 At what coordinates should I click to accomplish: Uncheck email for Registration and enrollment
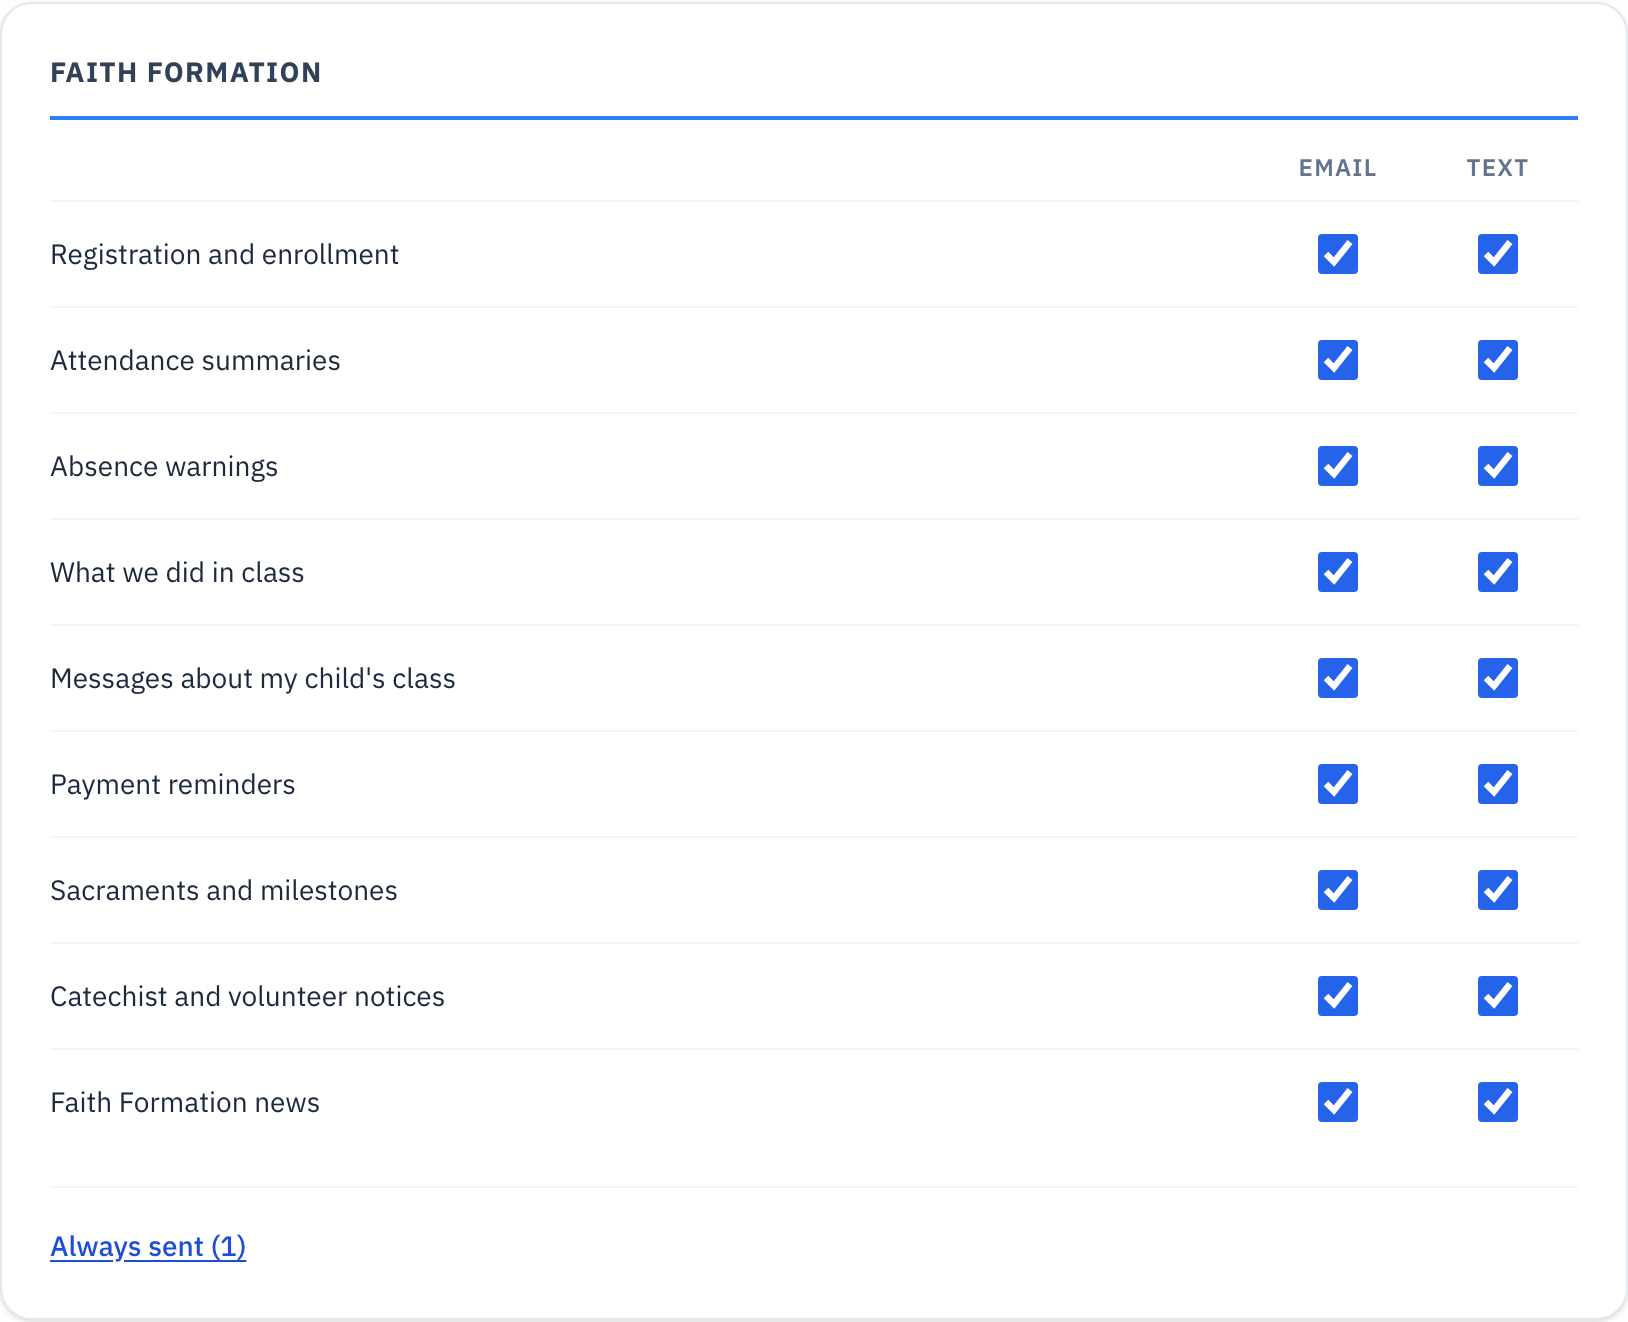(x=1337, y=254)
